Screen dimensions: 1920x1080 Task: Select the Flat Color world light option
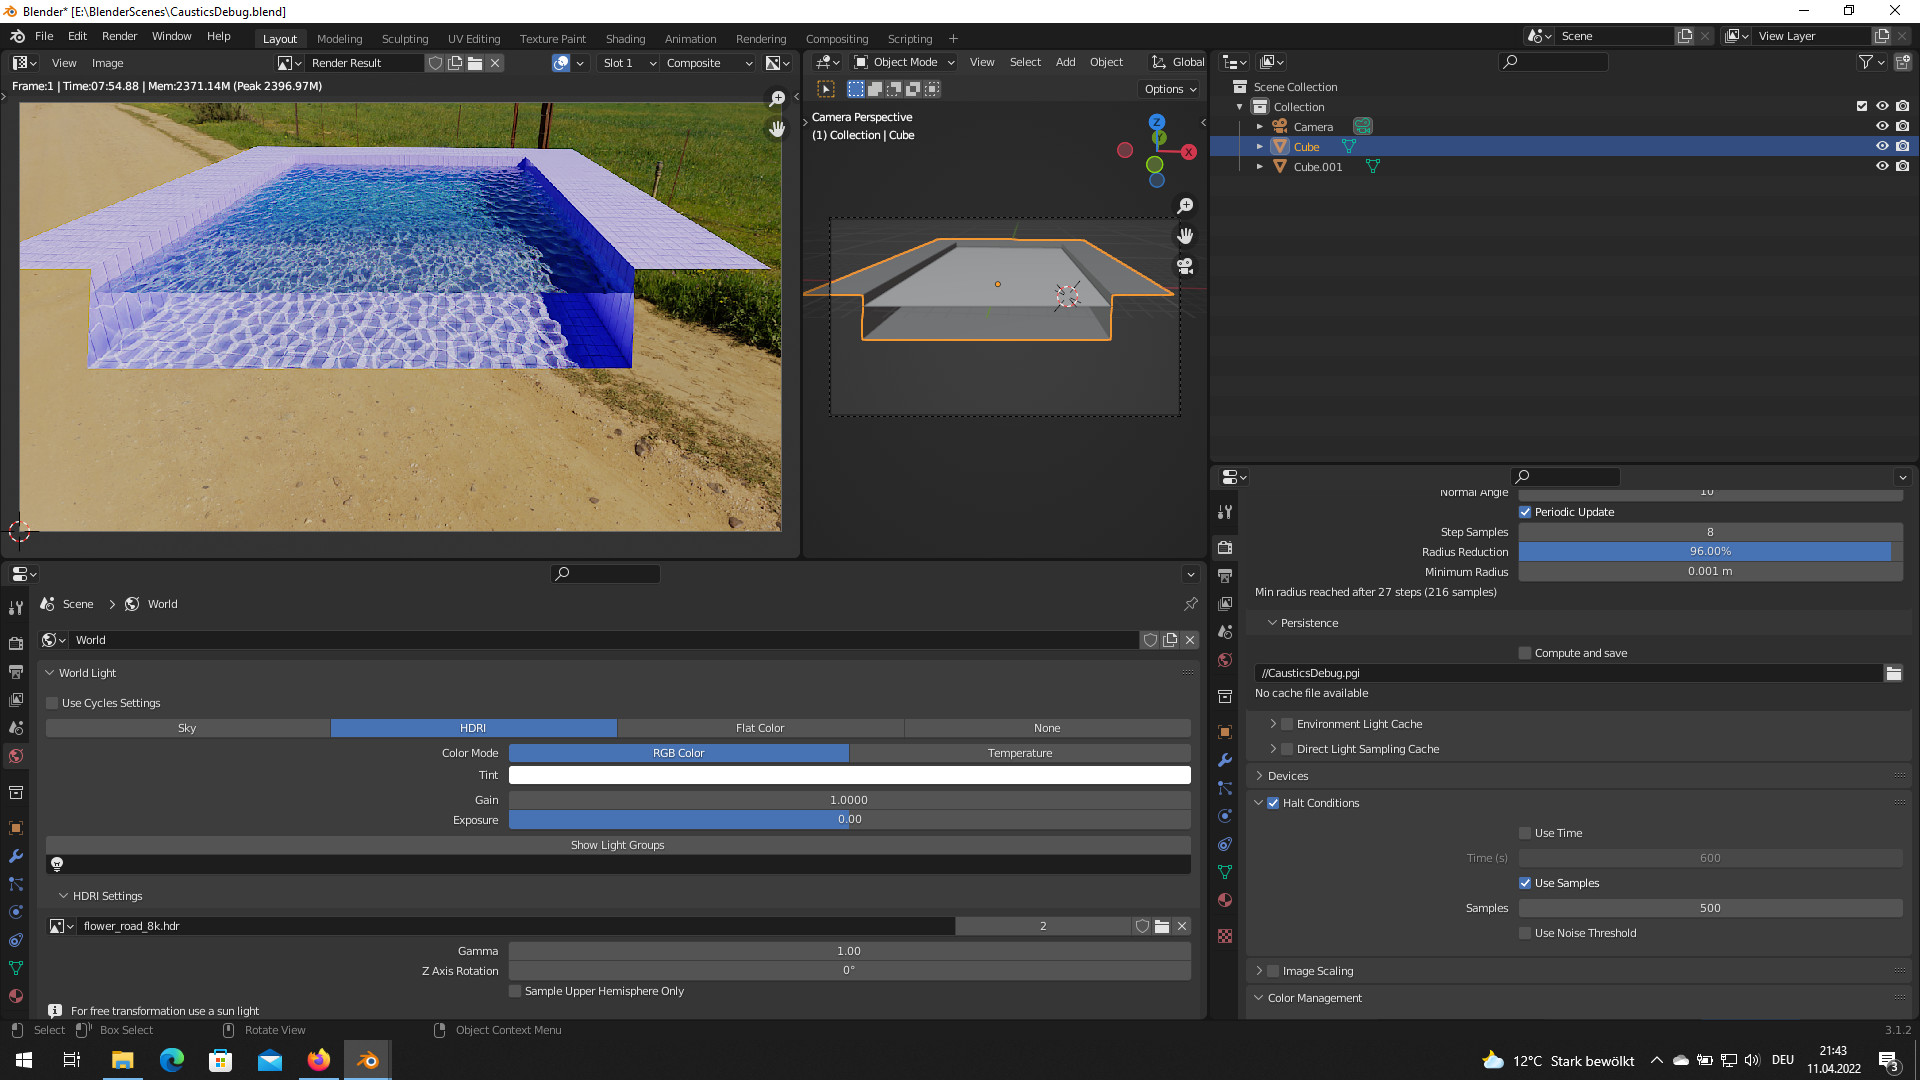click(760, 728)
